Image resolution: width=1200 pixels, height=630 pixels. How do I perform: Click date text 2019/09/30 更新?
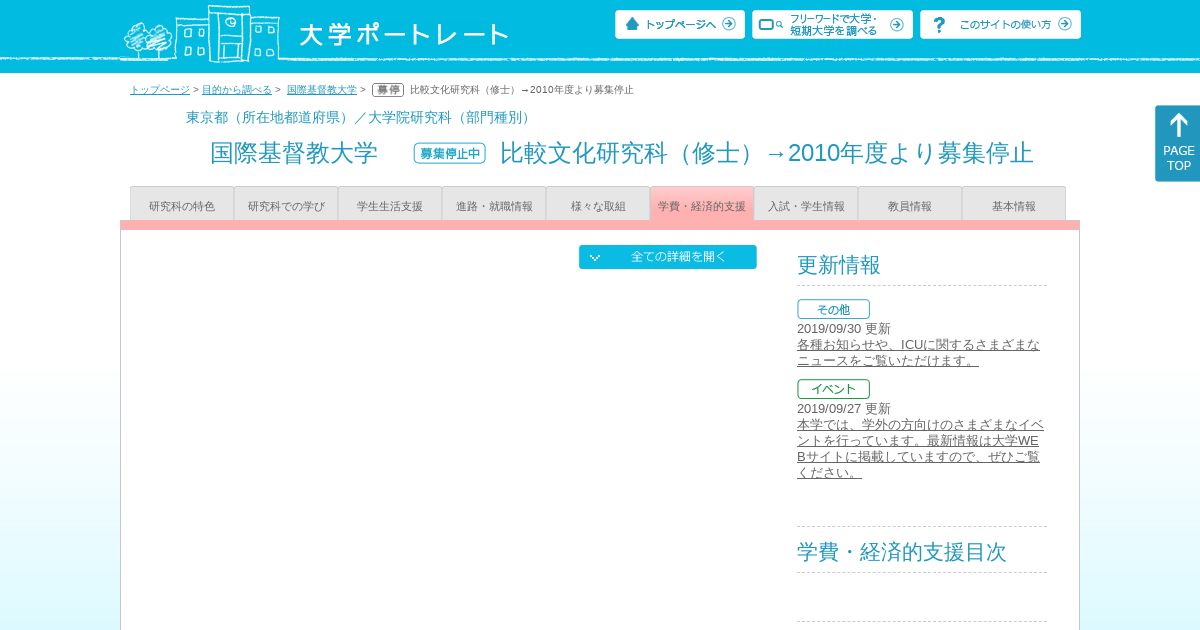(x=844, y=328)
